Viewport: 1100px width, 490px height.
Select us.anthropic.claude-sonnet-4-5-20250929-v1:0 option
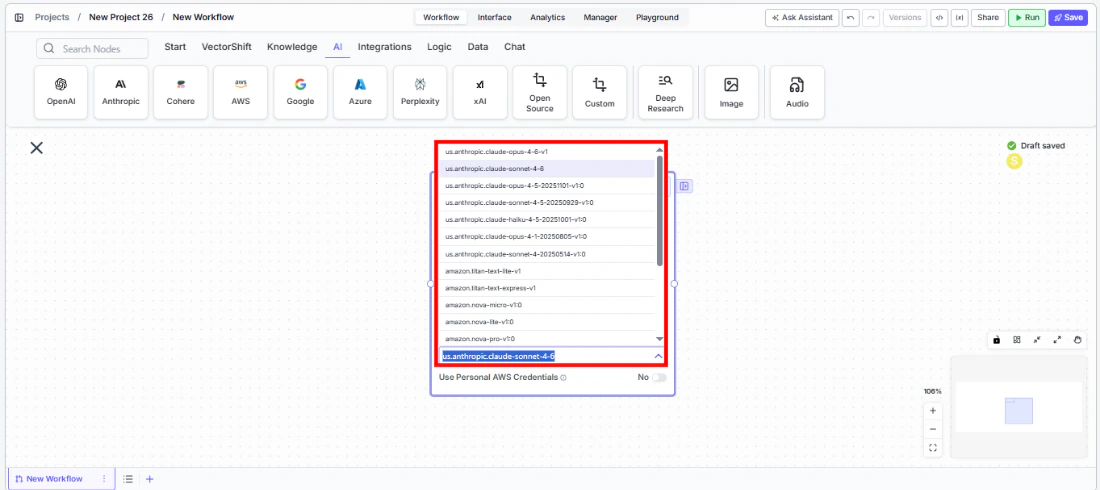[x=547, y=203]
